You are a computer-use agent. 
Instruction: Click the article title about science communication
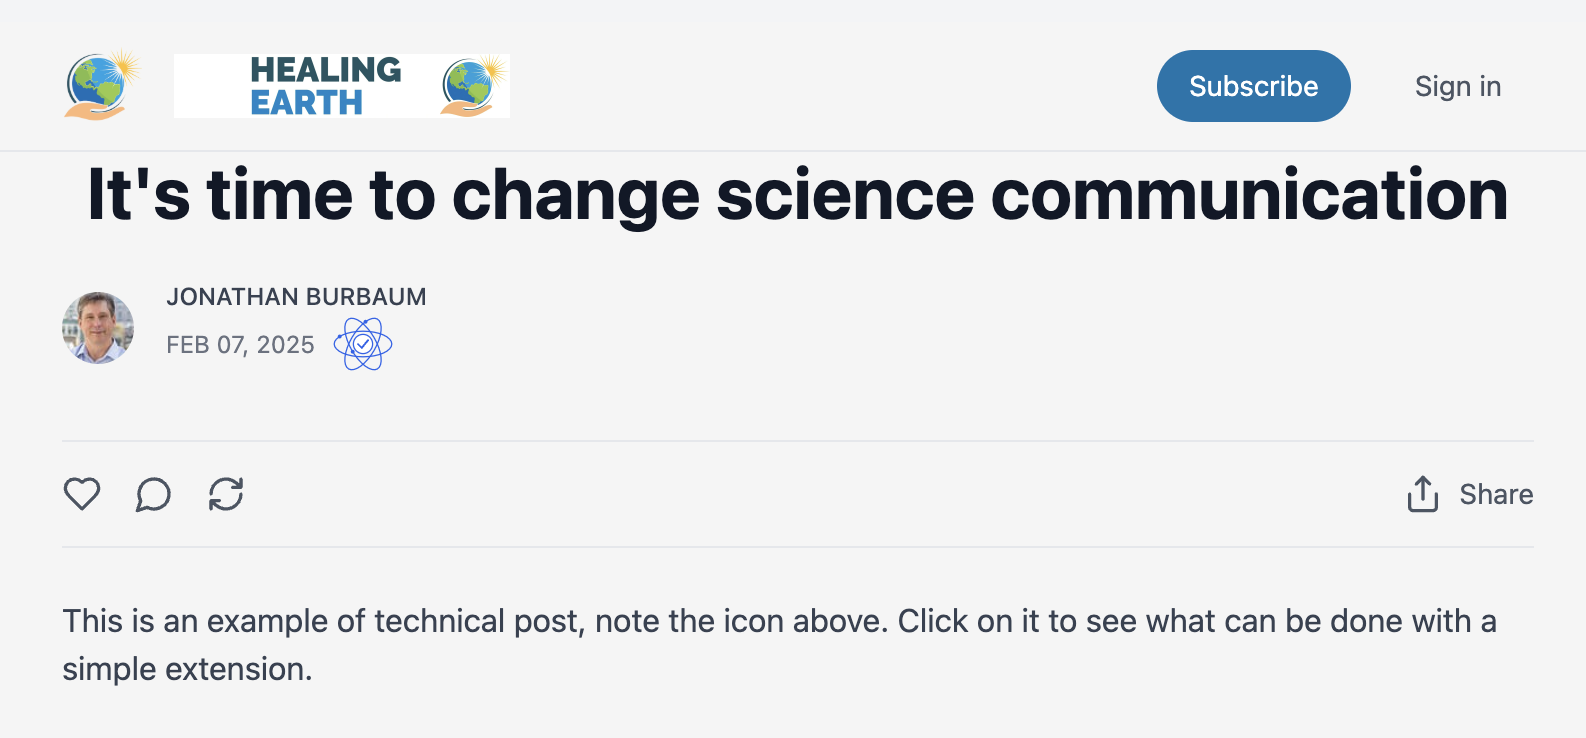point(797,195)
